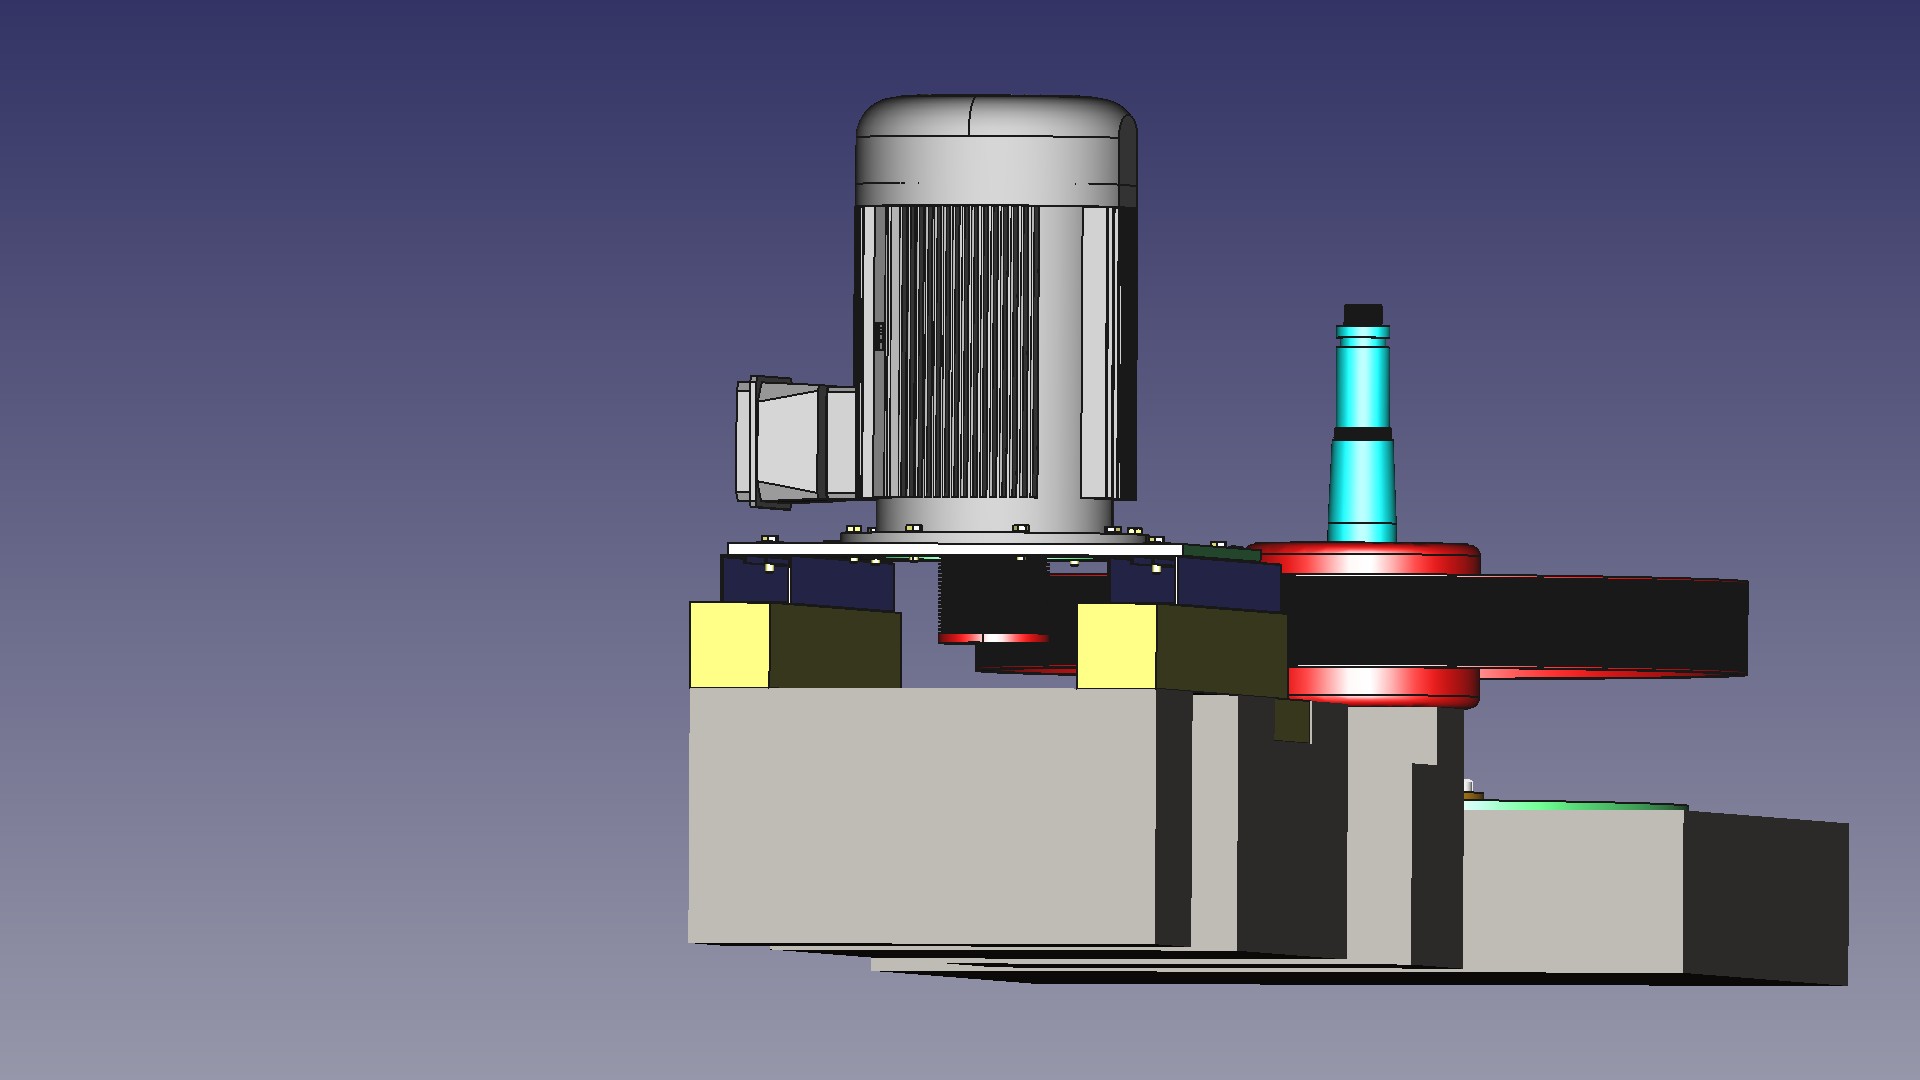This screenshot has width=1920, height=1080.
Task: Click the right yellow clamp block
Action: [1115, 645]
